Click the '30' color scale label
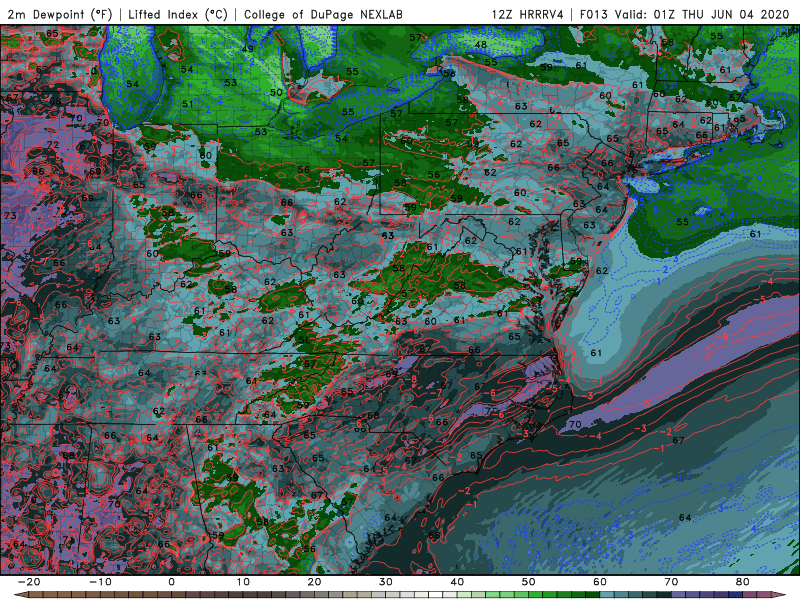Image resolution: width=800 pixels, height=600 pixels. coord(386,582)
